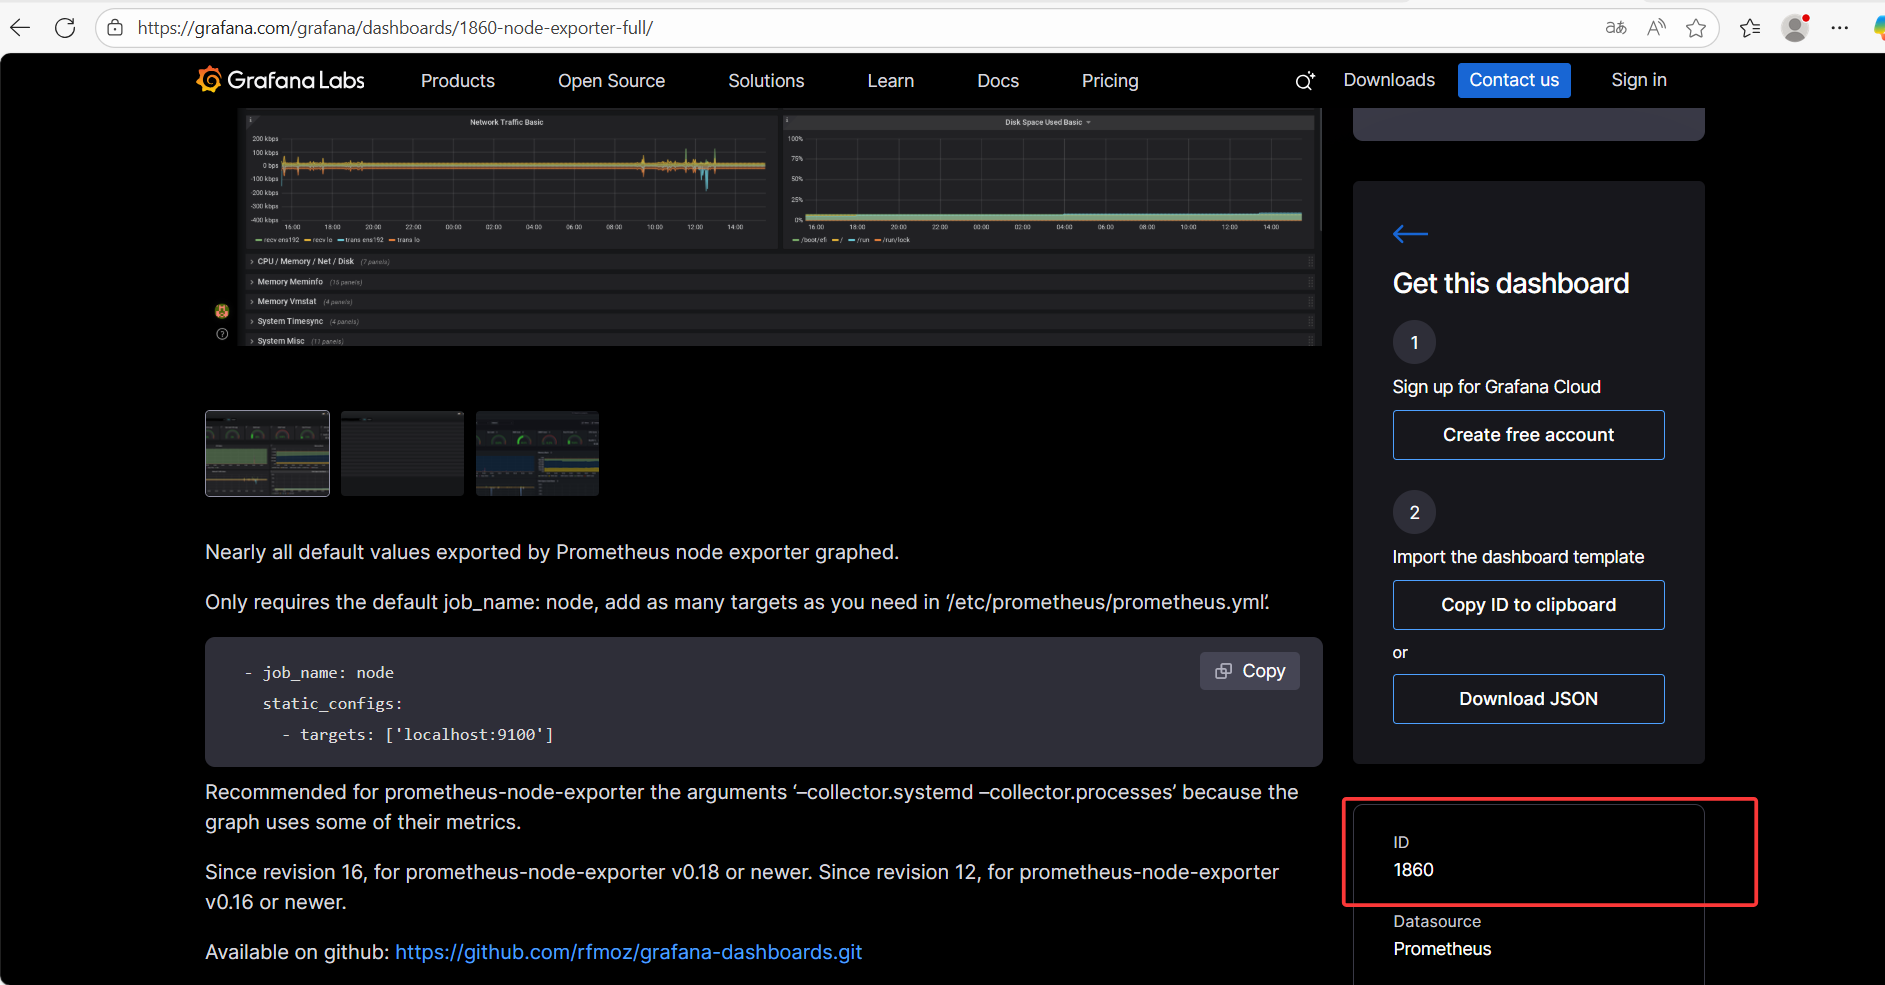
Task: Select the first dashboard screenshot thumbnail
Action: (267, 453)
